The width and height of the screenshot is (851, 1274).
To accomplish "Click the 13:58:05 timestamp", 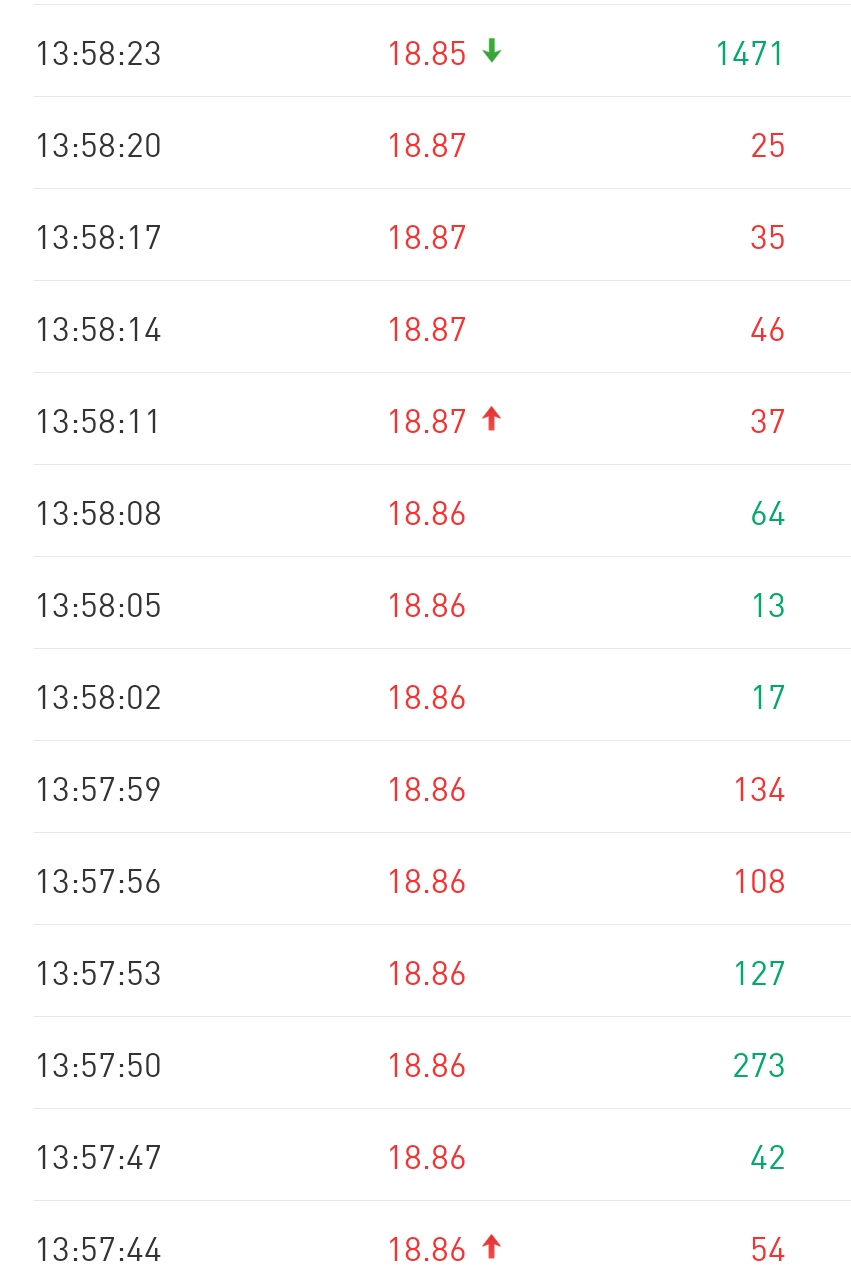I will pos(98,606).
